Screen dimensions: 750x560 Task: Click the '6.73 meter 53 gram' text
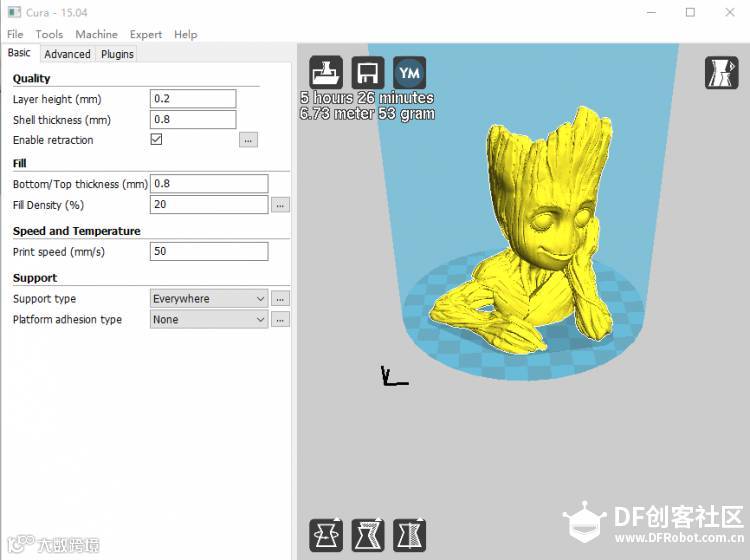[367, 113]
